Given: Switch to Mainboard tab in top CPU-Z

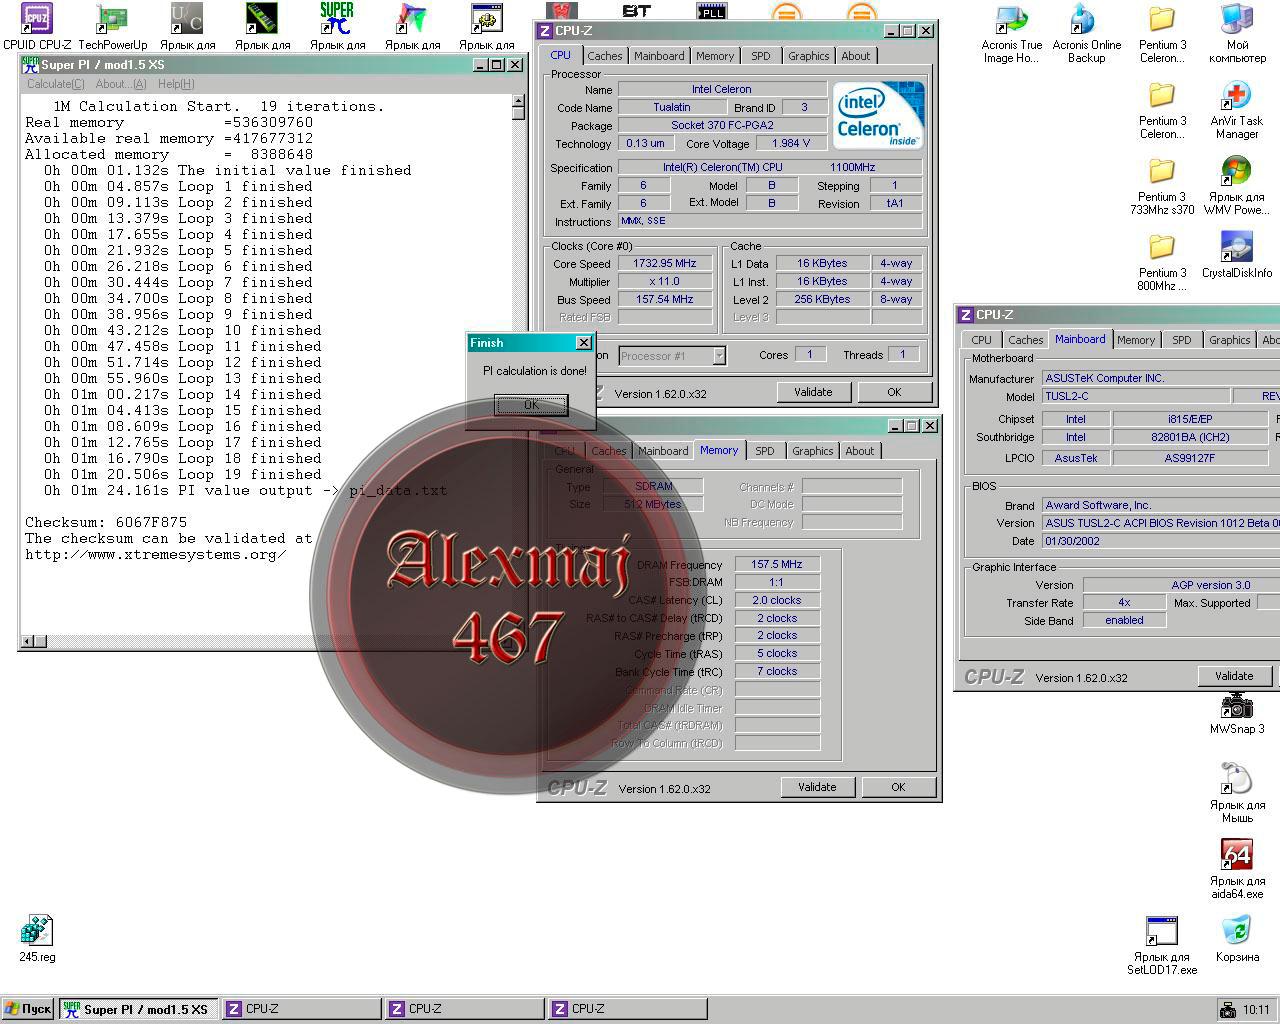Looking at the screenshot, I should (659, 56).
